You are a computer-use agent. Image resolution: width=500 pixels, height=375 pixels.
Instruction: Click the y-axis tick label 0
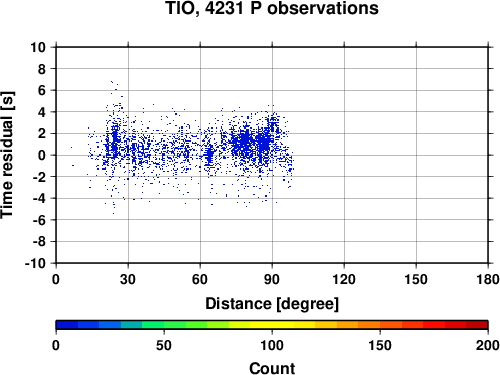[x=42, y=155]
